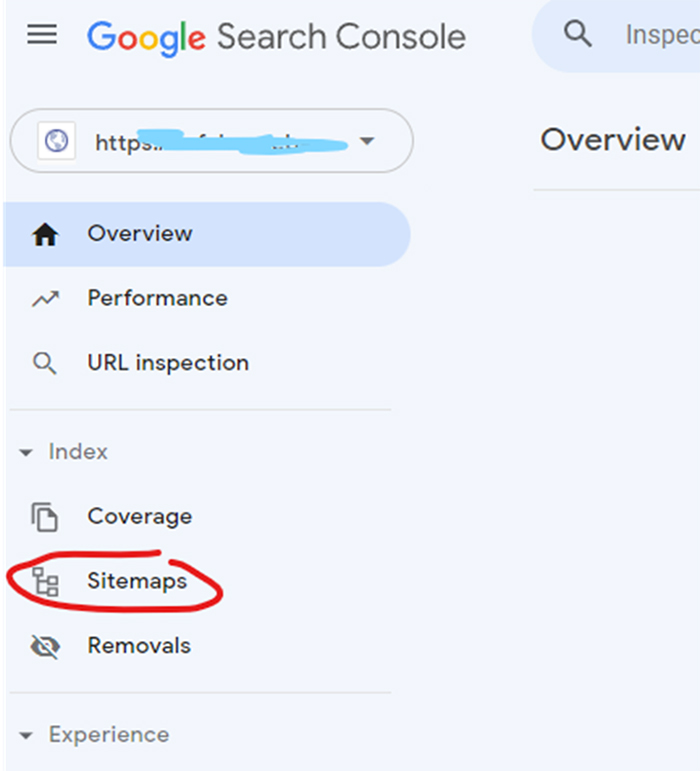Collapse the Experience section
The height and width of the screenshot is (771, 700).
coord(27,736)
